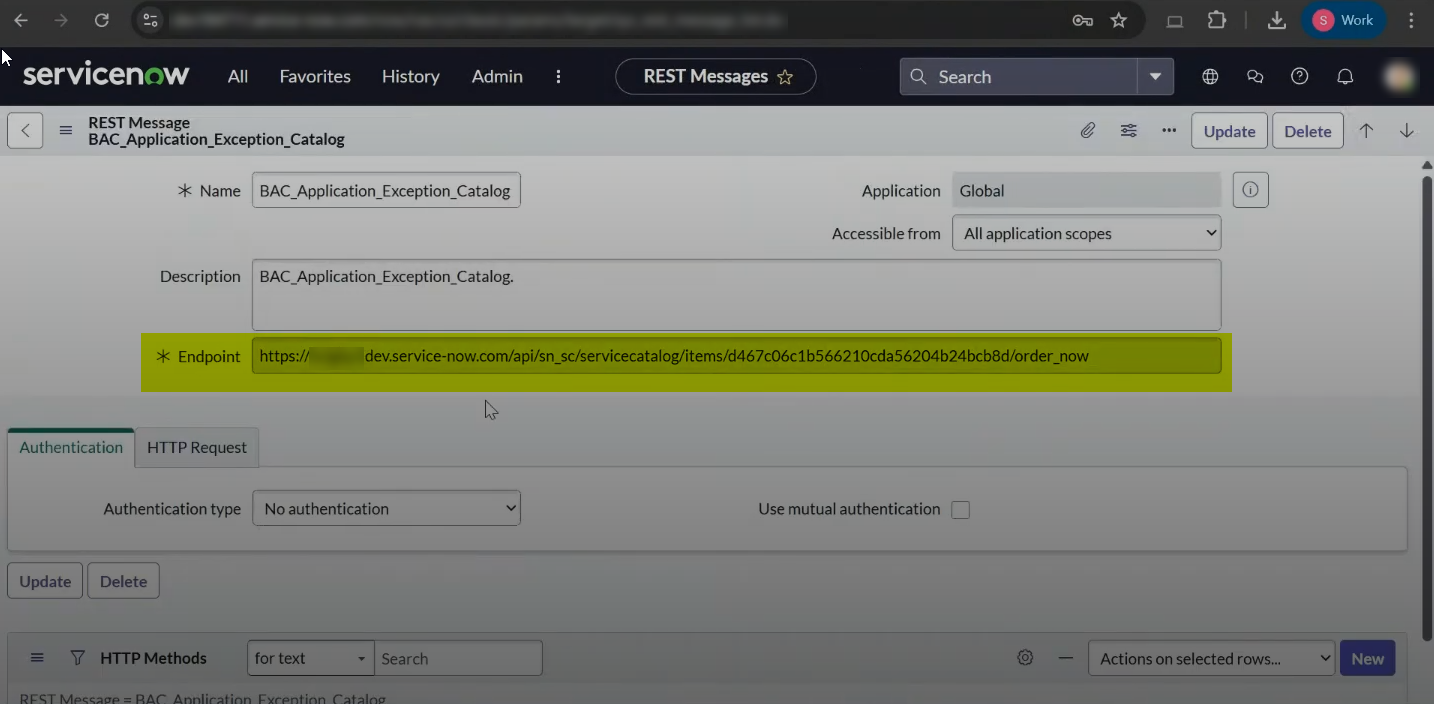Manage attachments with paperclip icon
The width and height of the screenshot is (1434, 704).
point(1087,131)
